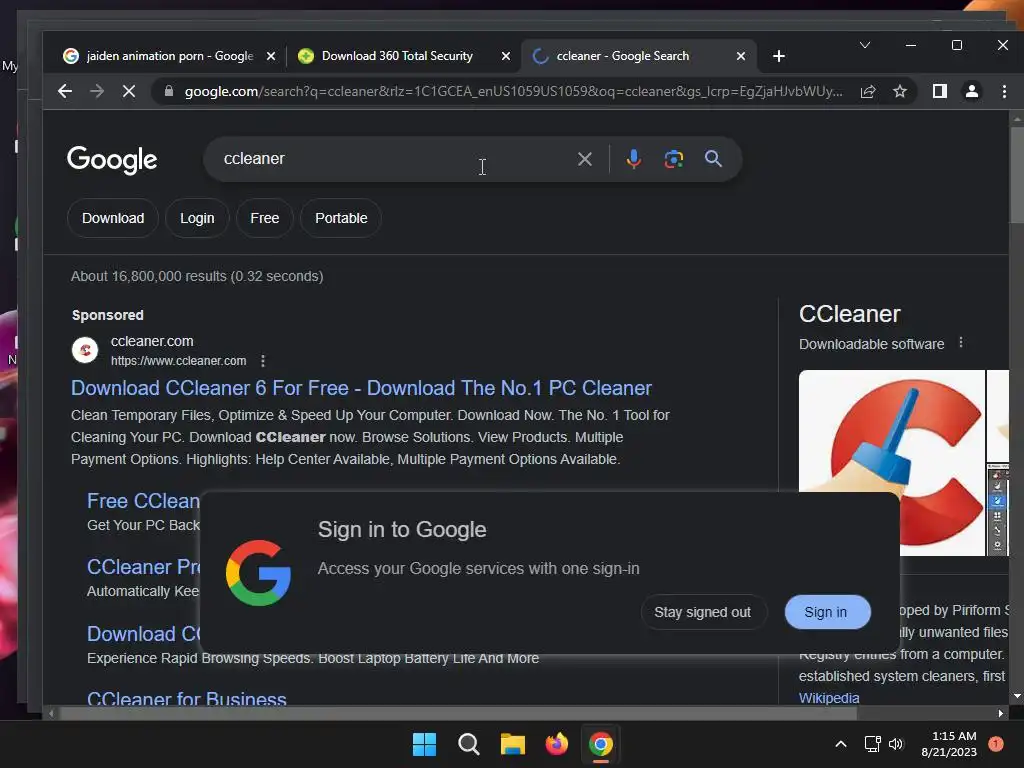Expand the tab search dropdown

pos(865,45)
